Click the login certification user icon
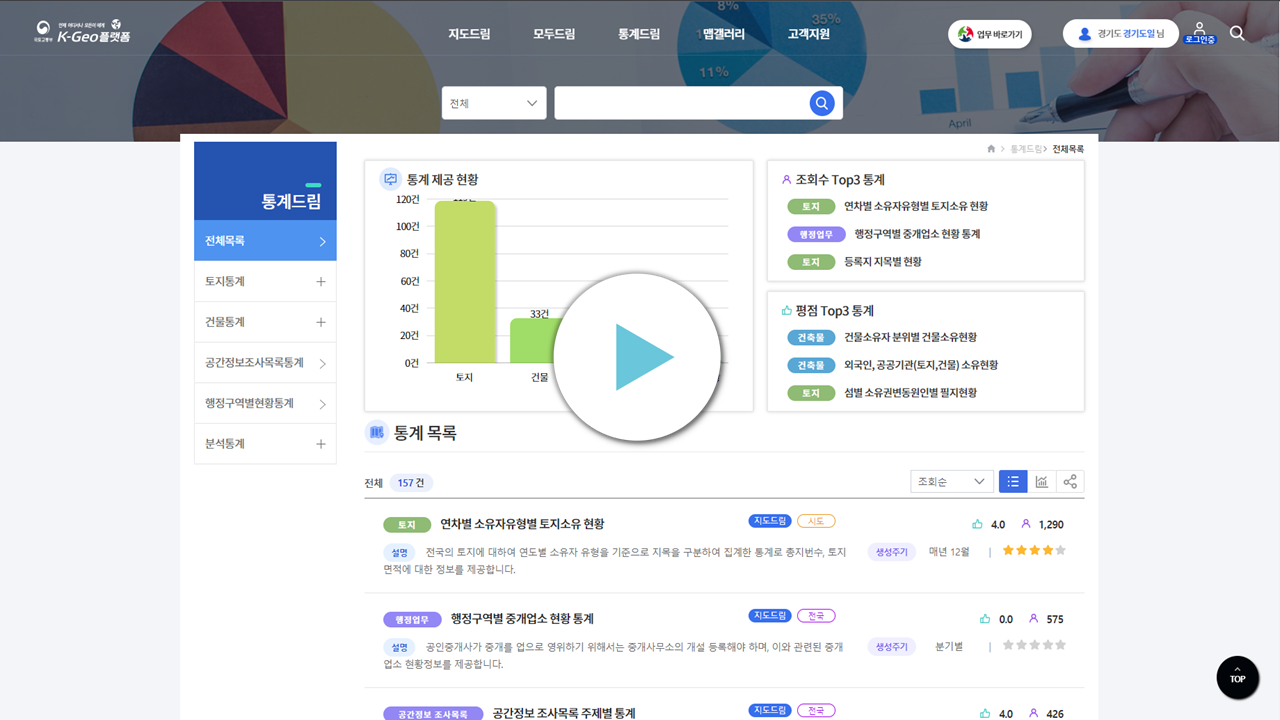Image resolution: width=1280 pixels, height=720 pixels. pos(1199,32)
